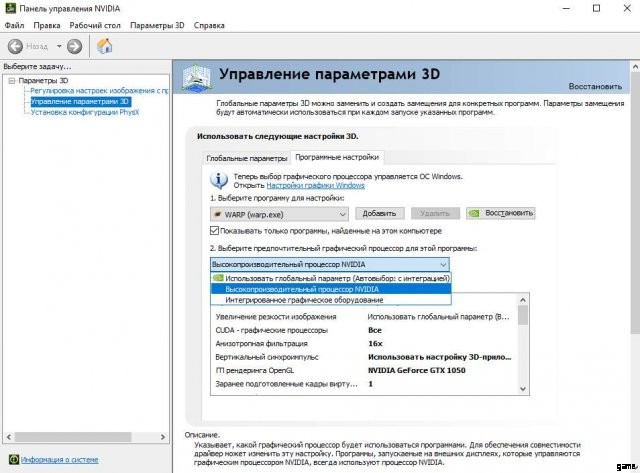Open the Правка menu

(47, 25)
